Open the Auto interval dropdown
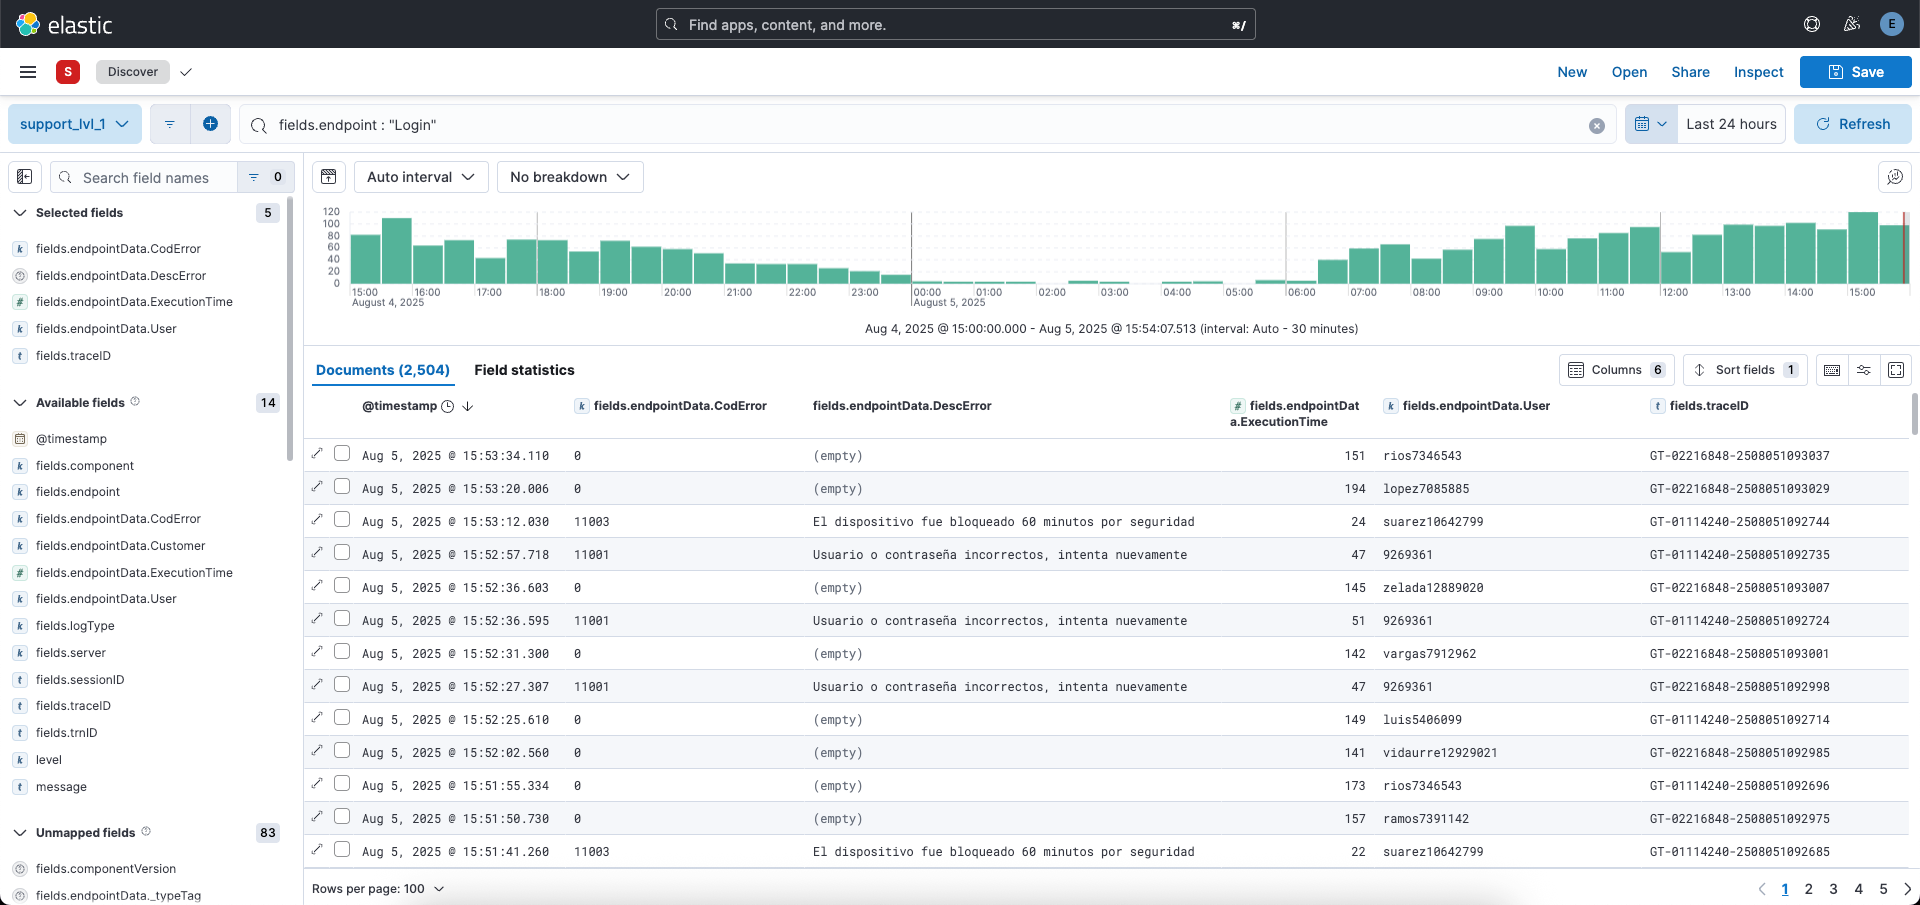 [x=420, y=176]
